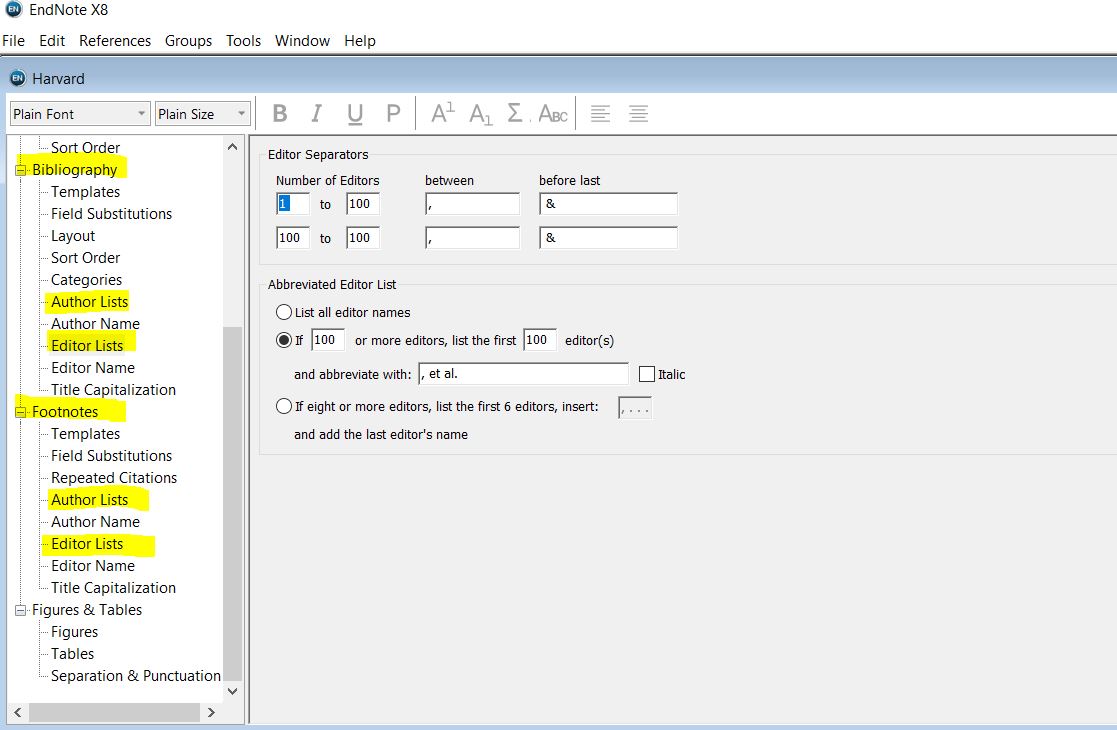Click the horizontal scroll left arrow
The width and height of the screenshot is (1117, 730).
tap(18, 712)
